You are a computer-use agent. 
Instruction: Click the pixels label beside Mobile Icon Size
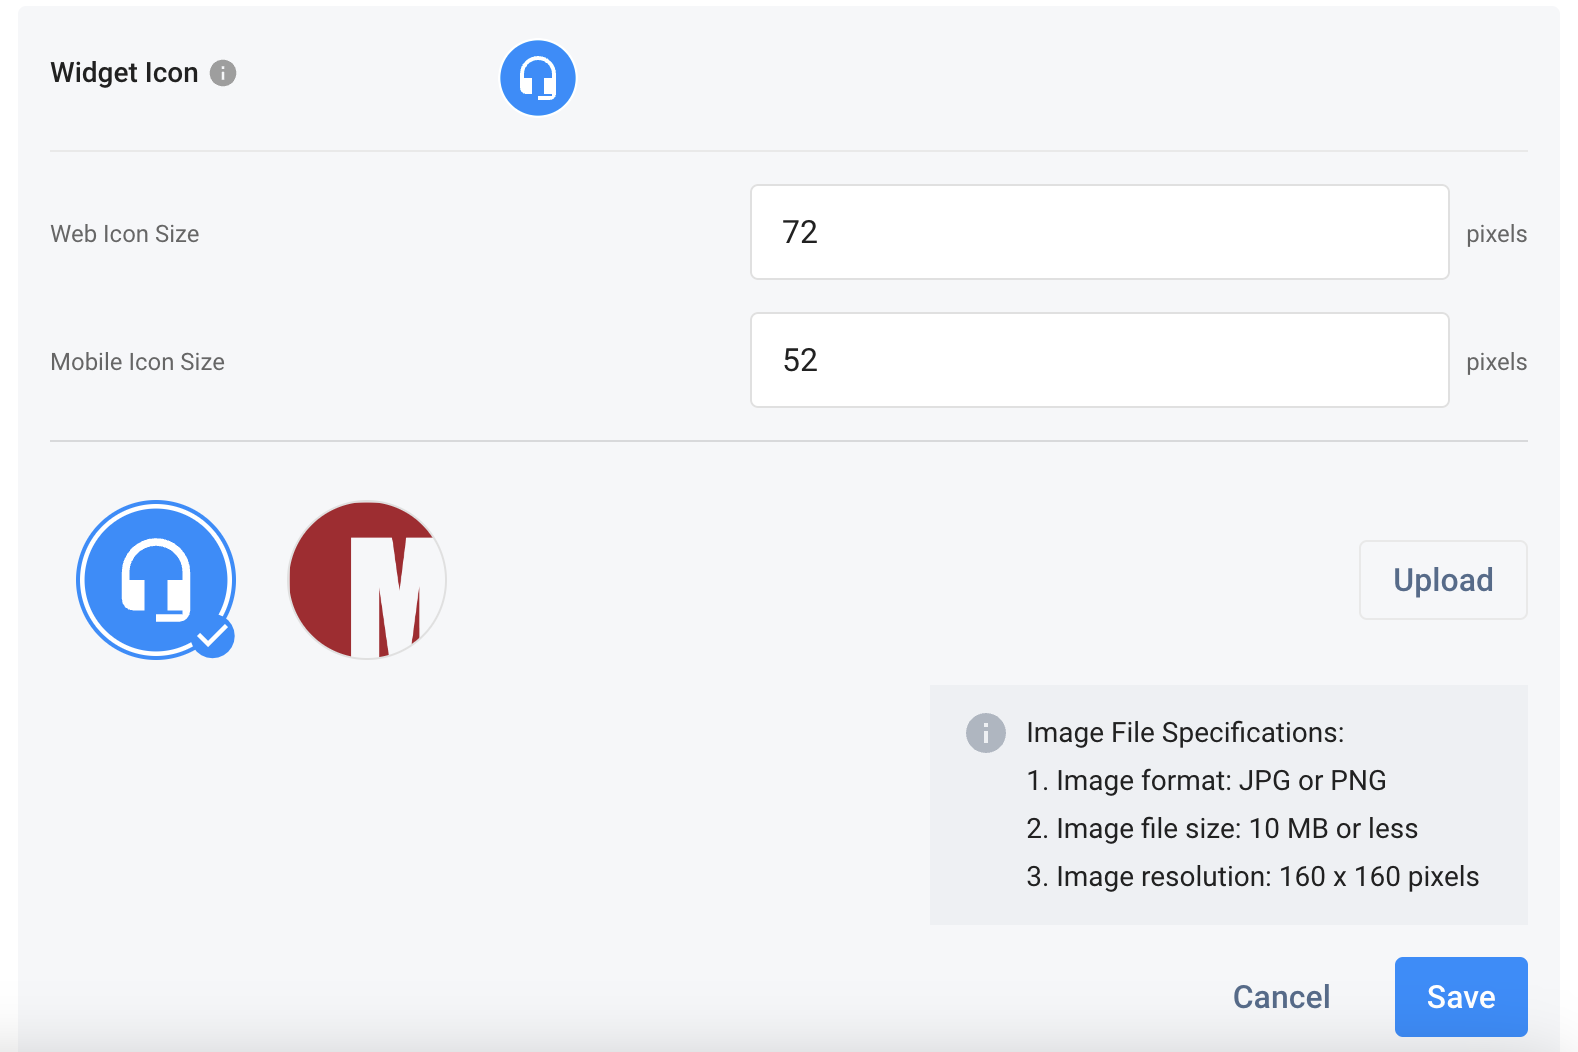pos(1496,362)
